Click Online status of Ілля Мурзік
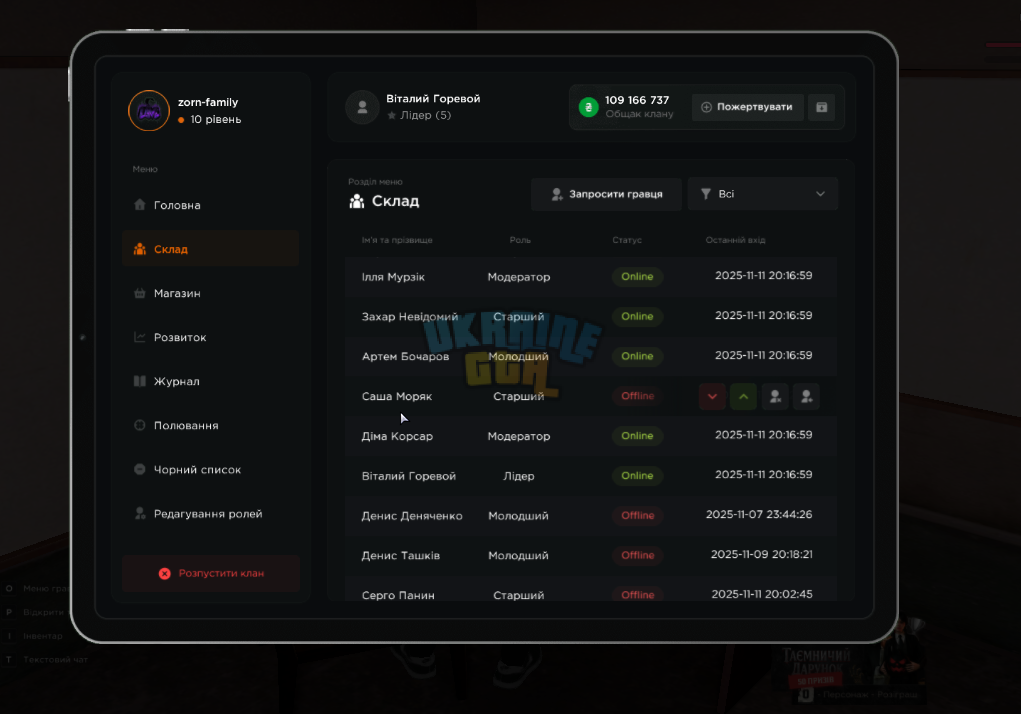Viewport: 1021px width, 714px height. [x=637, y=277]
